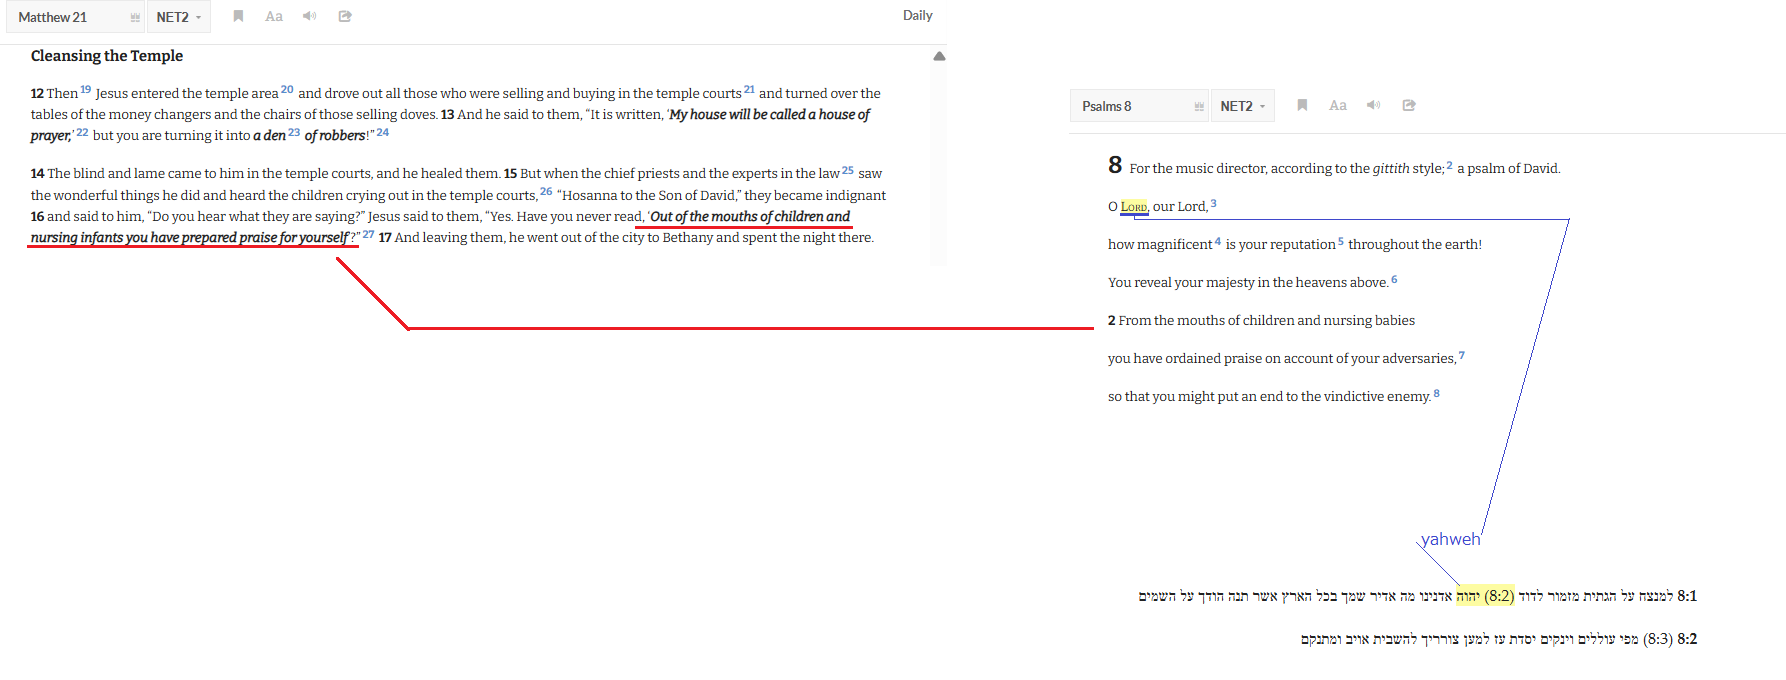Click the "Cleansing the Temple" heading
Viewport: 1786px width, 680px height.
point(107,56)
